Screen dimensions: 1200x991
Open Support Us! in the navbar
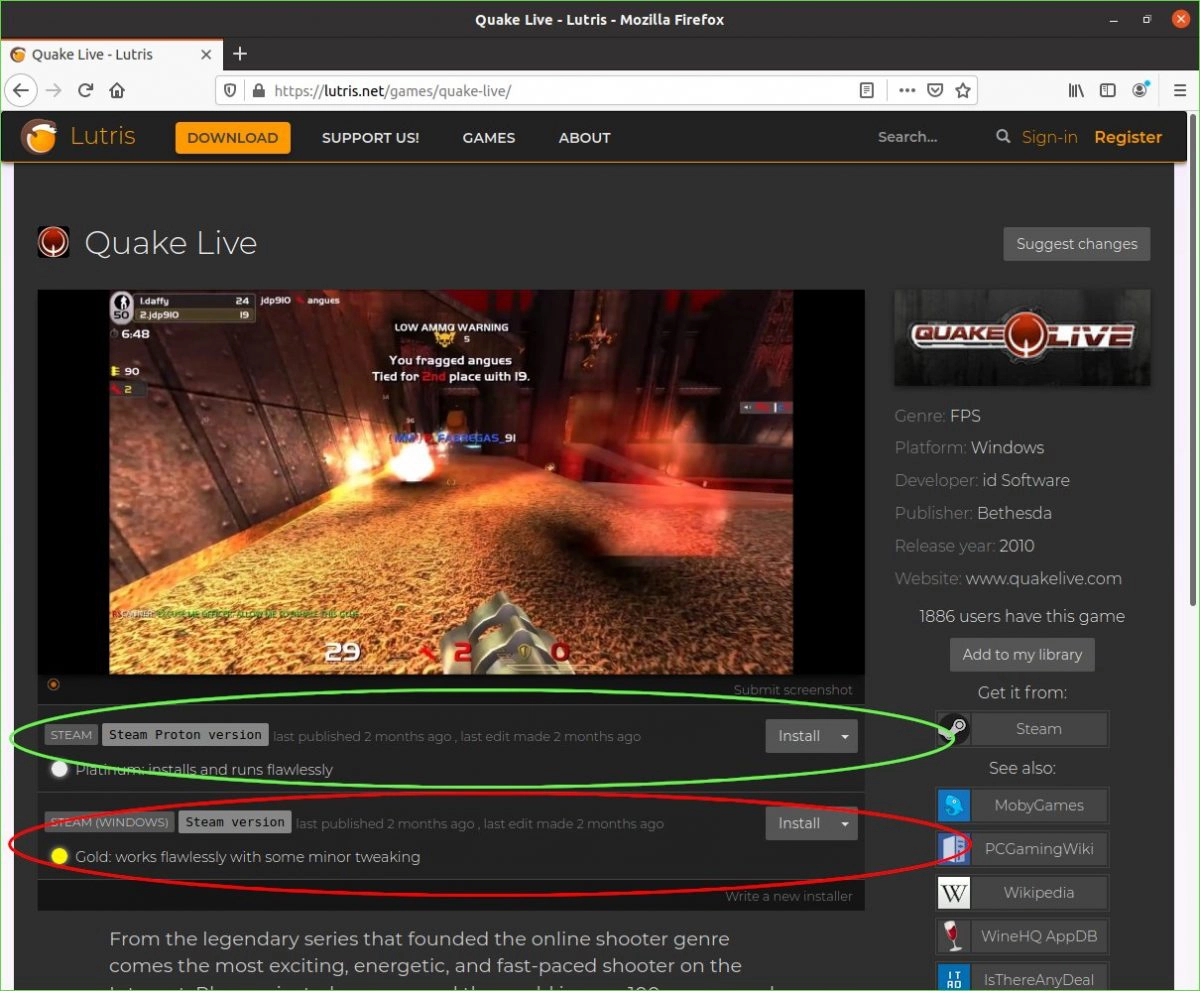pyautogui.click(x=370, y=138)
